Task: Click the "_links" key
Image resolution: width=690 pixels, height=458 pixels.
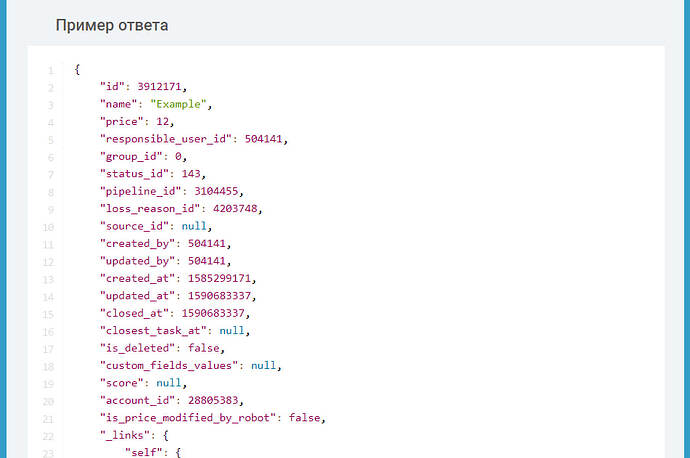Action: click(125, 435)
